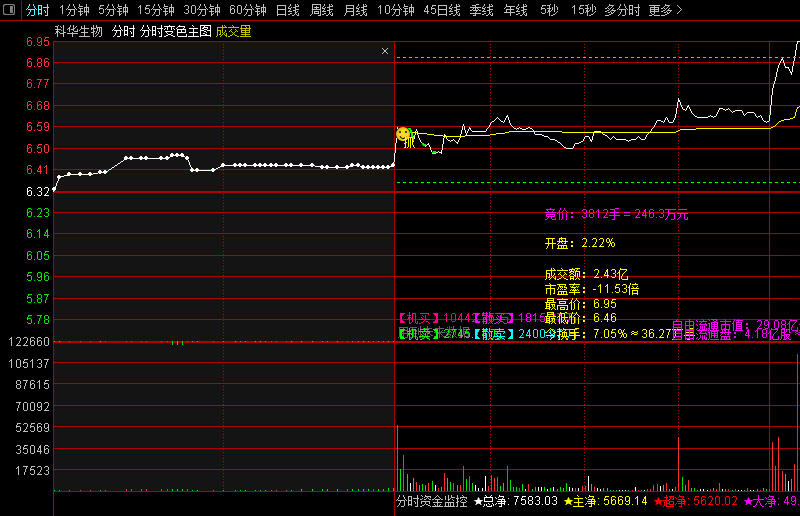Click the yellow 成交量 indicator label
The width and height of the screenshot is (800, 516).
(x=233, y=32)
